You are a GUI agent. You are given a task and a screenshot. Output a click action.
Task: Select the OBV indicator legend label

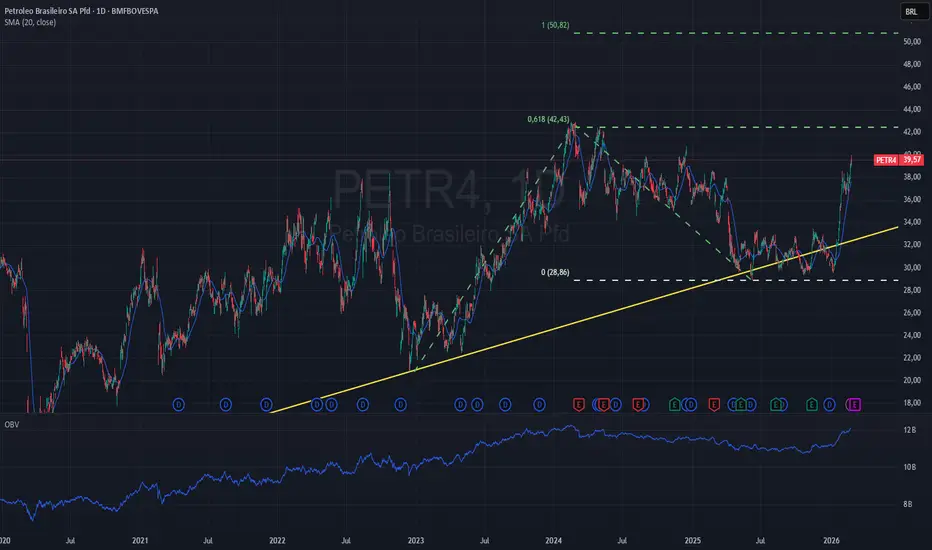[x=12, y=425]
